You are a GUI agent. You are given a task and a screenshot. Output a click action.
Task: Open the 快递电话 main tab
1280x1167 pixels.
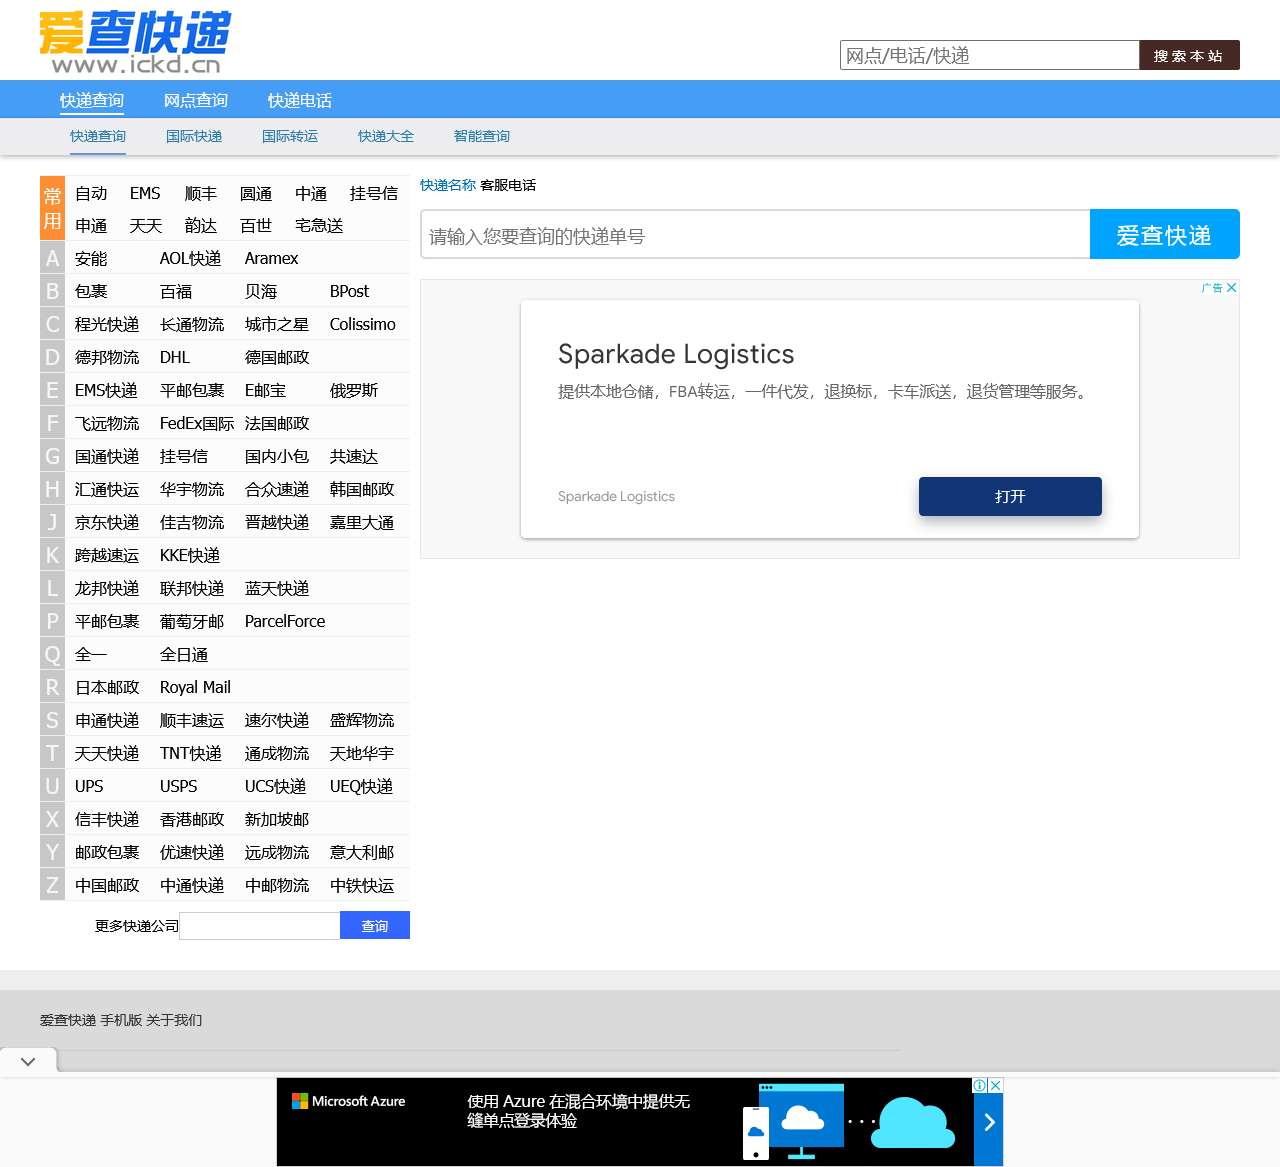click(300, 100)
